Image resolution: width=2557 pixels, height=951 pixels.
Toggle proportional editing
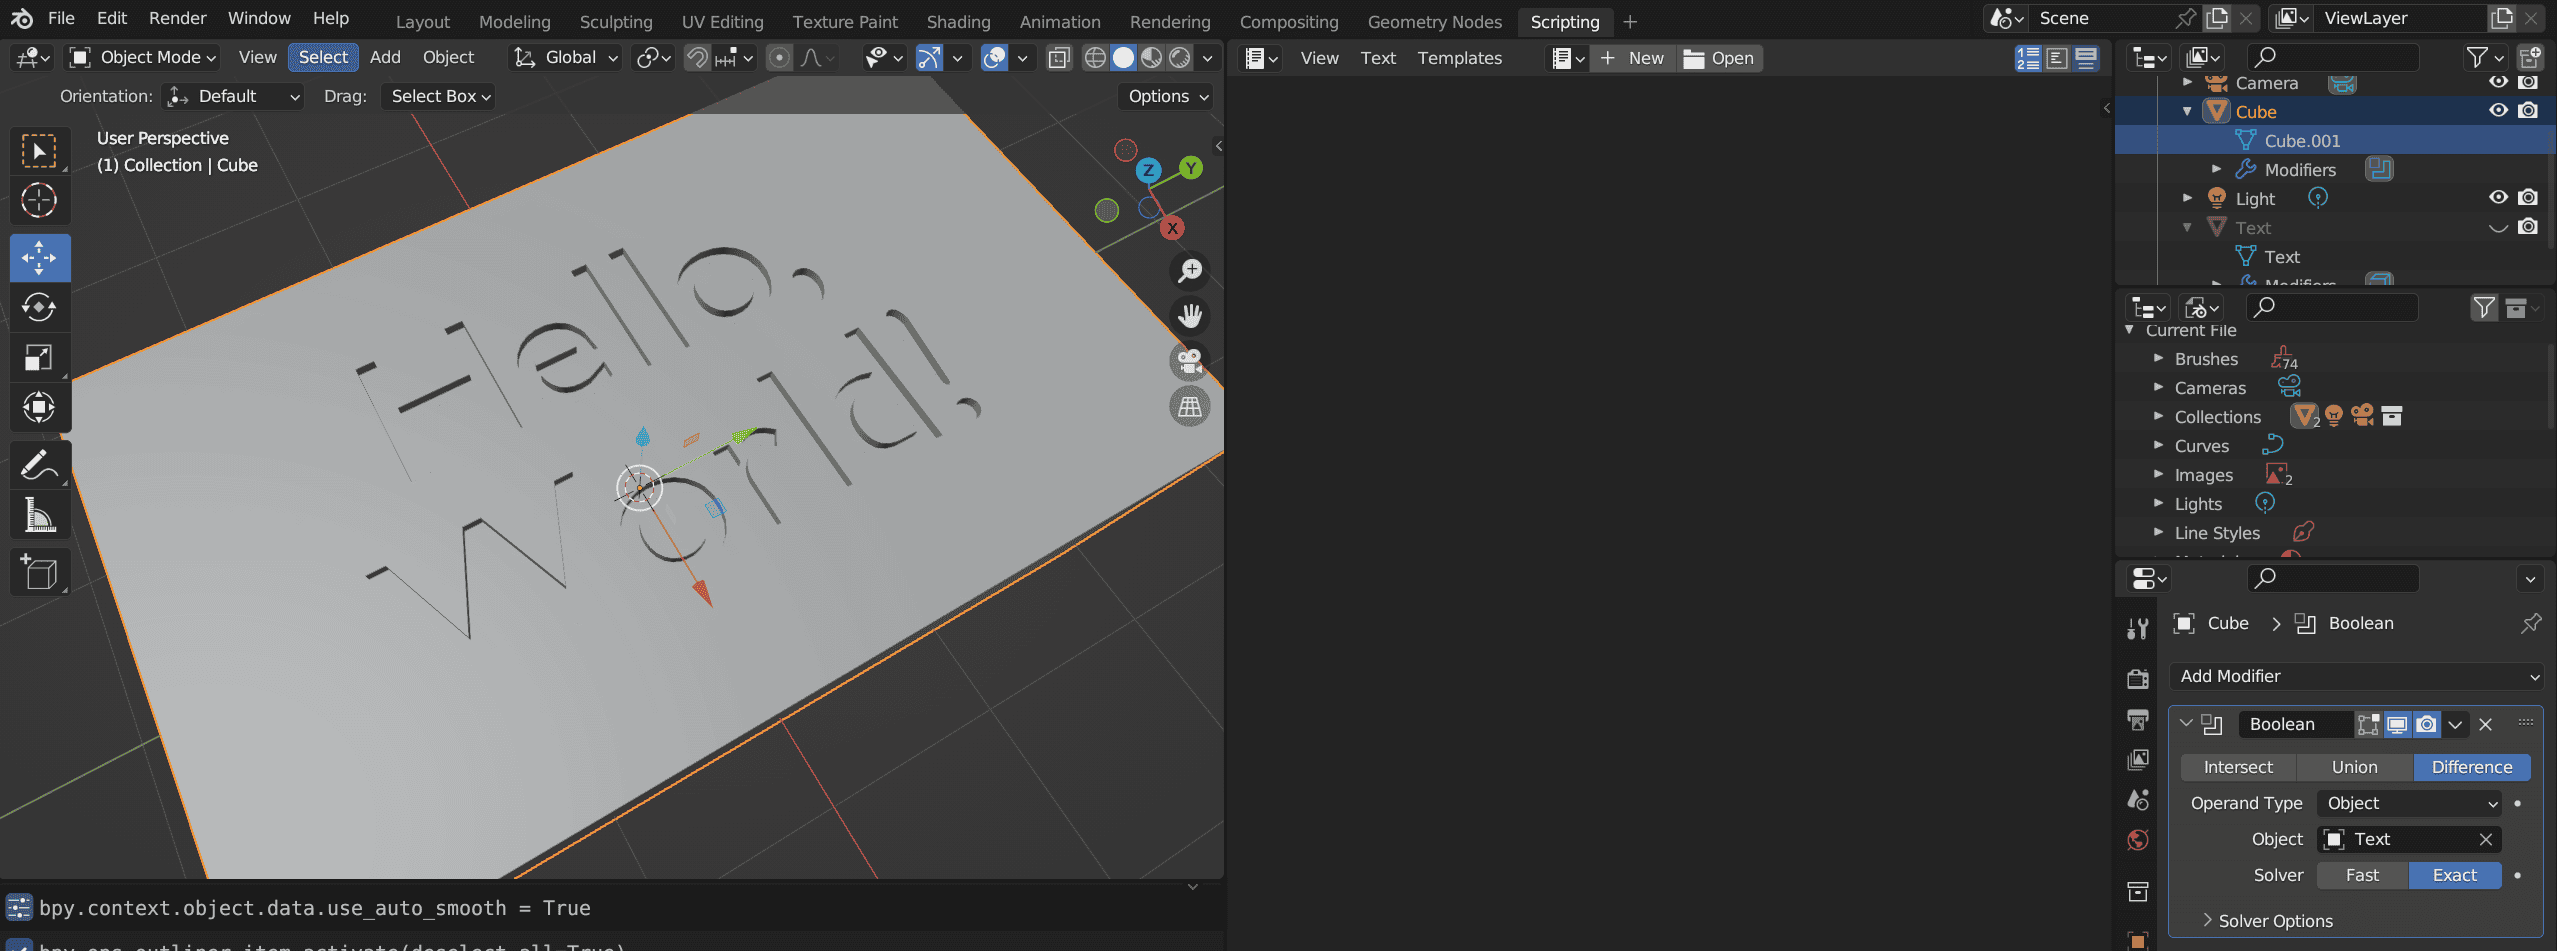(x=779, y=58)
